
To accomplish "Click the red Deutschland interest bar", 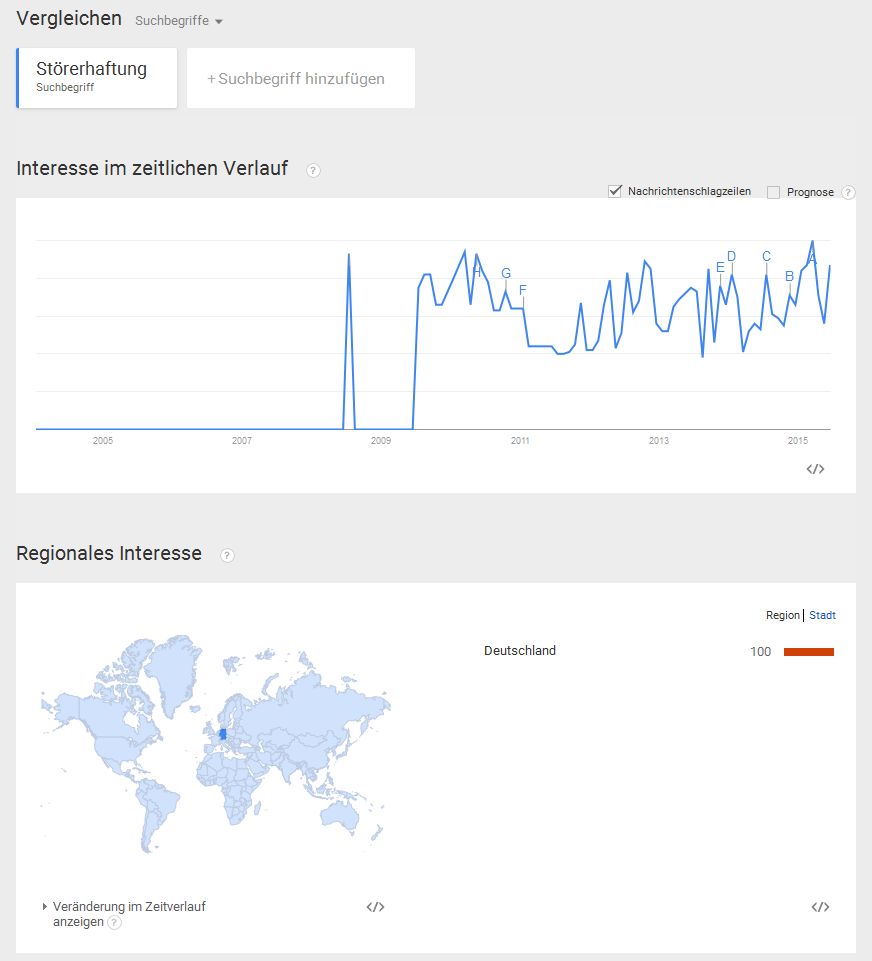I will click(x=809, y=651).
